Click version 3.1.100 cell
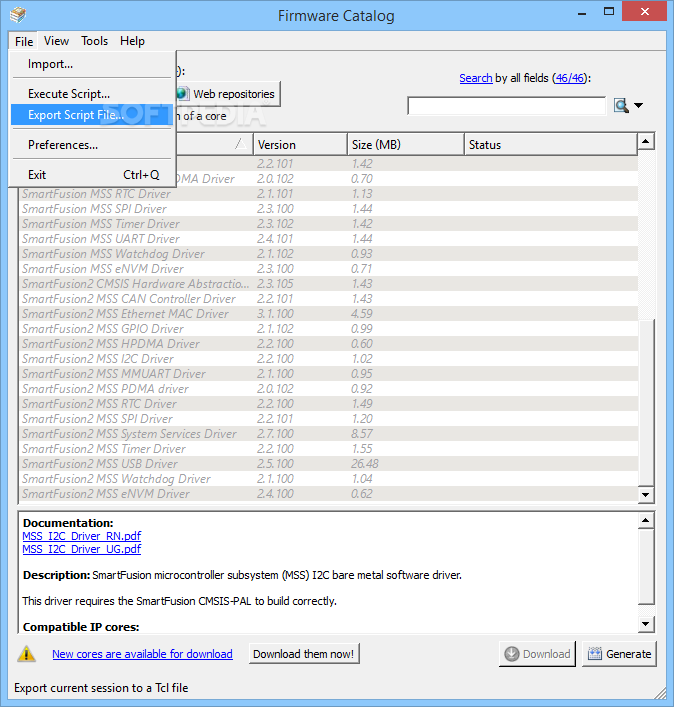Viewport: 674px width, 707px height. 275,314
